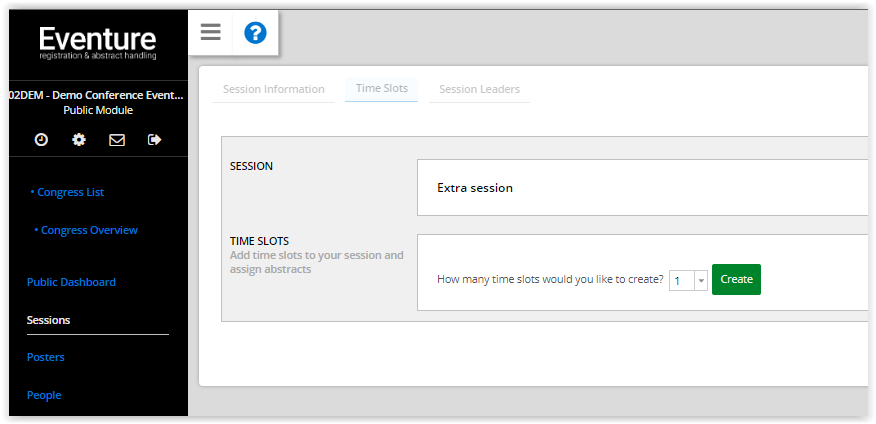Screen dimensions: 876x424
Task: Open Congress List link
Action: tap(68, 192)
